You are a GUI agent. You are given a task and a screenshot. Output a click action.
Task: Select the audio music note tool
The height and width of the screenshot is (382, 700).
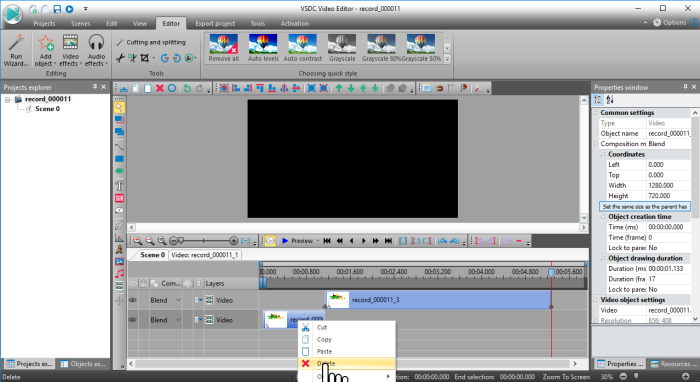[x=119, y=274]
